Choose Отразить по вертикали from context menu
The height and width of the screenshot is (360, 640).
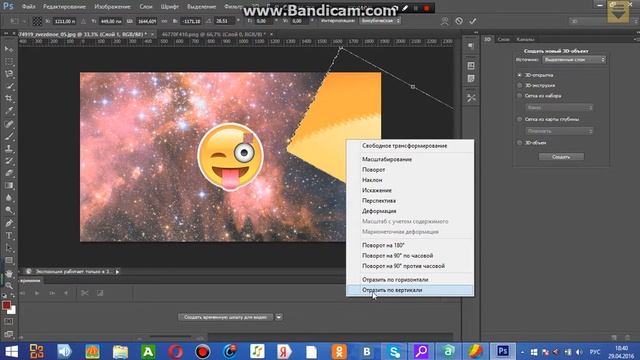pos(410,290)
